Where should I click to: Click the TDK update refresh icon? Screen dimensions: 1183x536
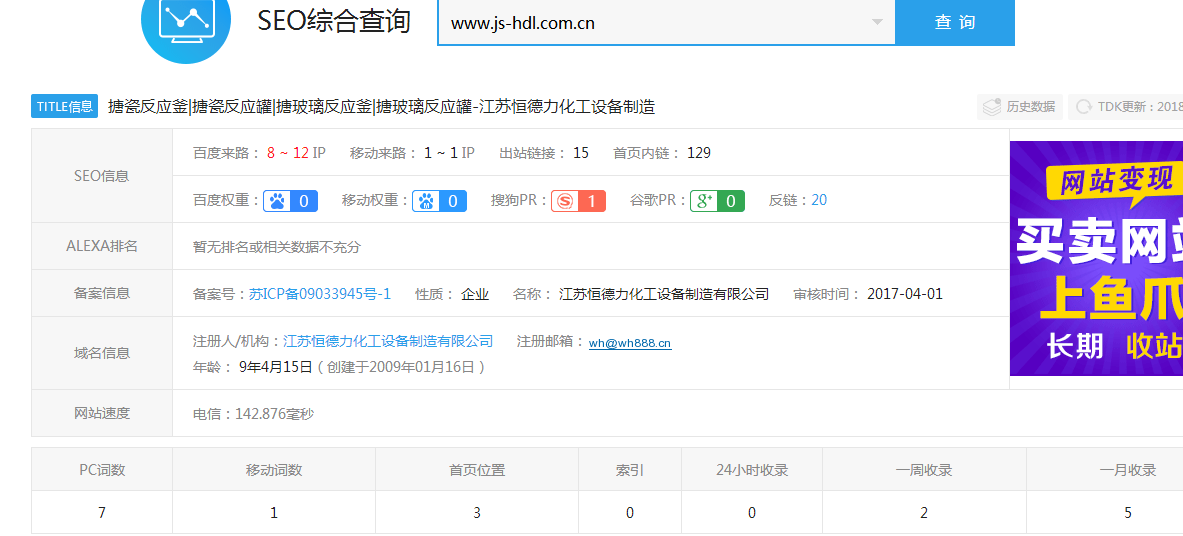pyautogui.click(x=1083, y=107)
